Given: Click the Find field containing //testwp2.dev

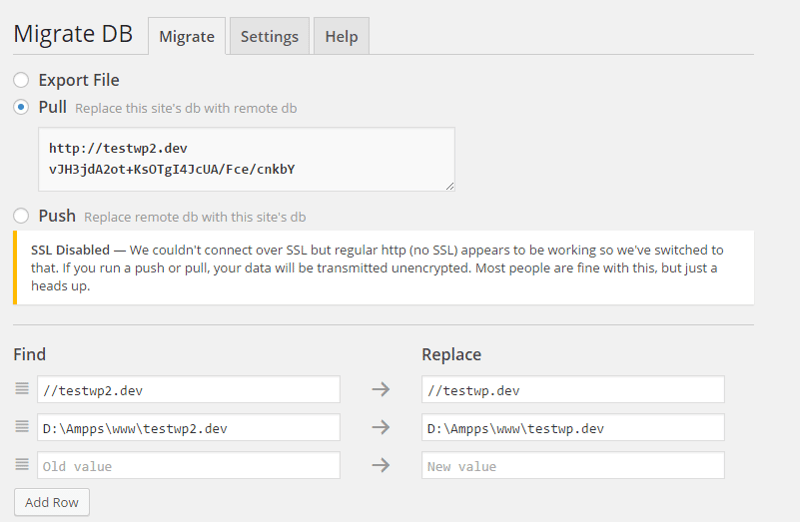Looking at the screenshot, I should [x=189, y=389].
